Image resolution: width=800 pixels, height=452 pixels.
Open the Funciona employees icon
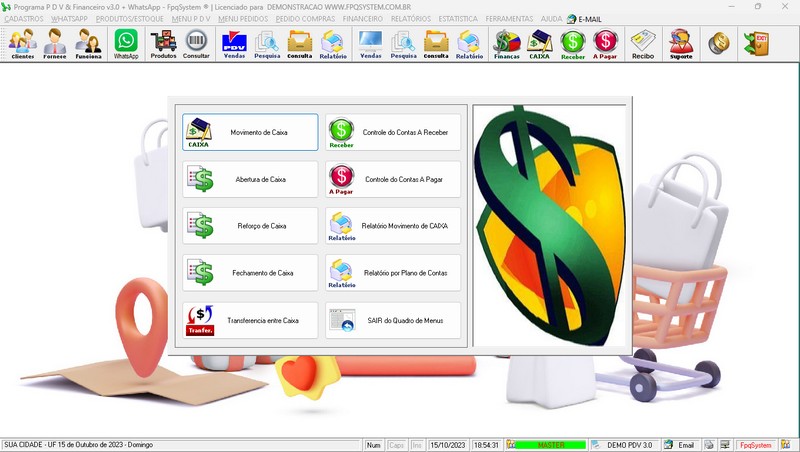click(x=88, y=44)
